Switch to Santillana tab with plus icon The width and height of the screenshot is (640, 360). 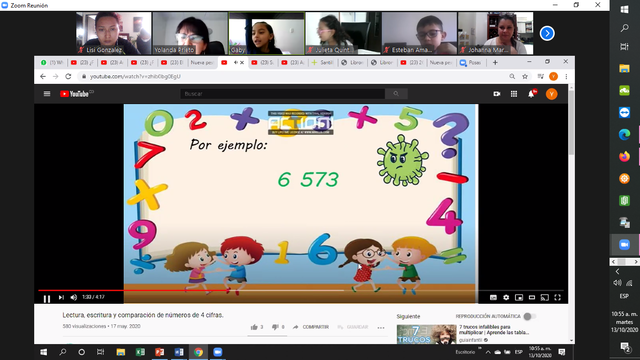[322, 62]
